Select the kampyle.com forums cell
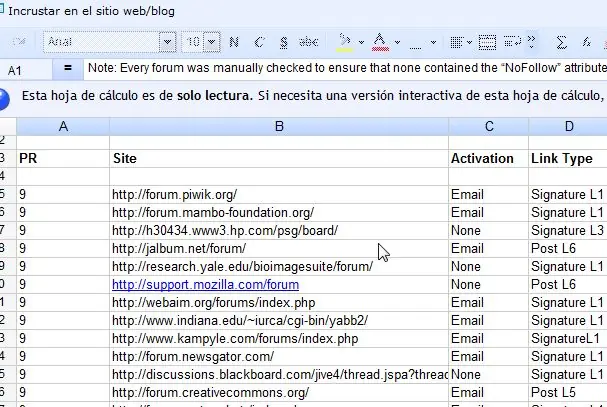Screen dimensions: 607x407 [x=279, y=338]
